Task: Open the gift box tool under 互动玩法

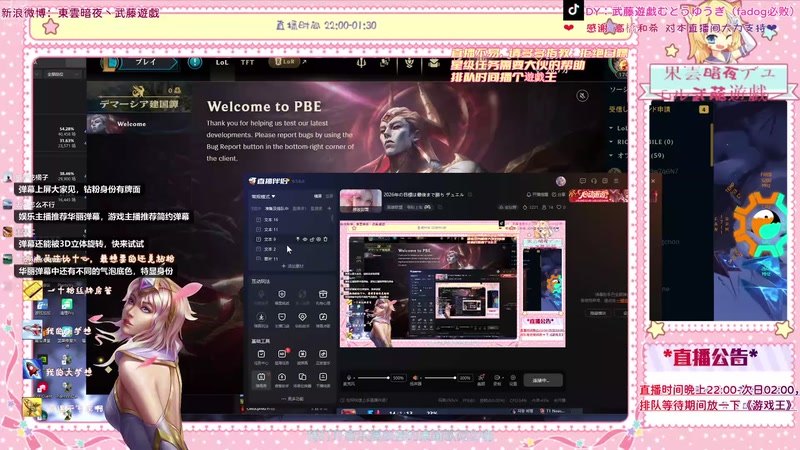Action: (x=322, y=296)
